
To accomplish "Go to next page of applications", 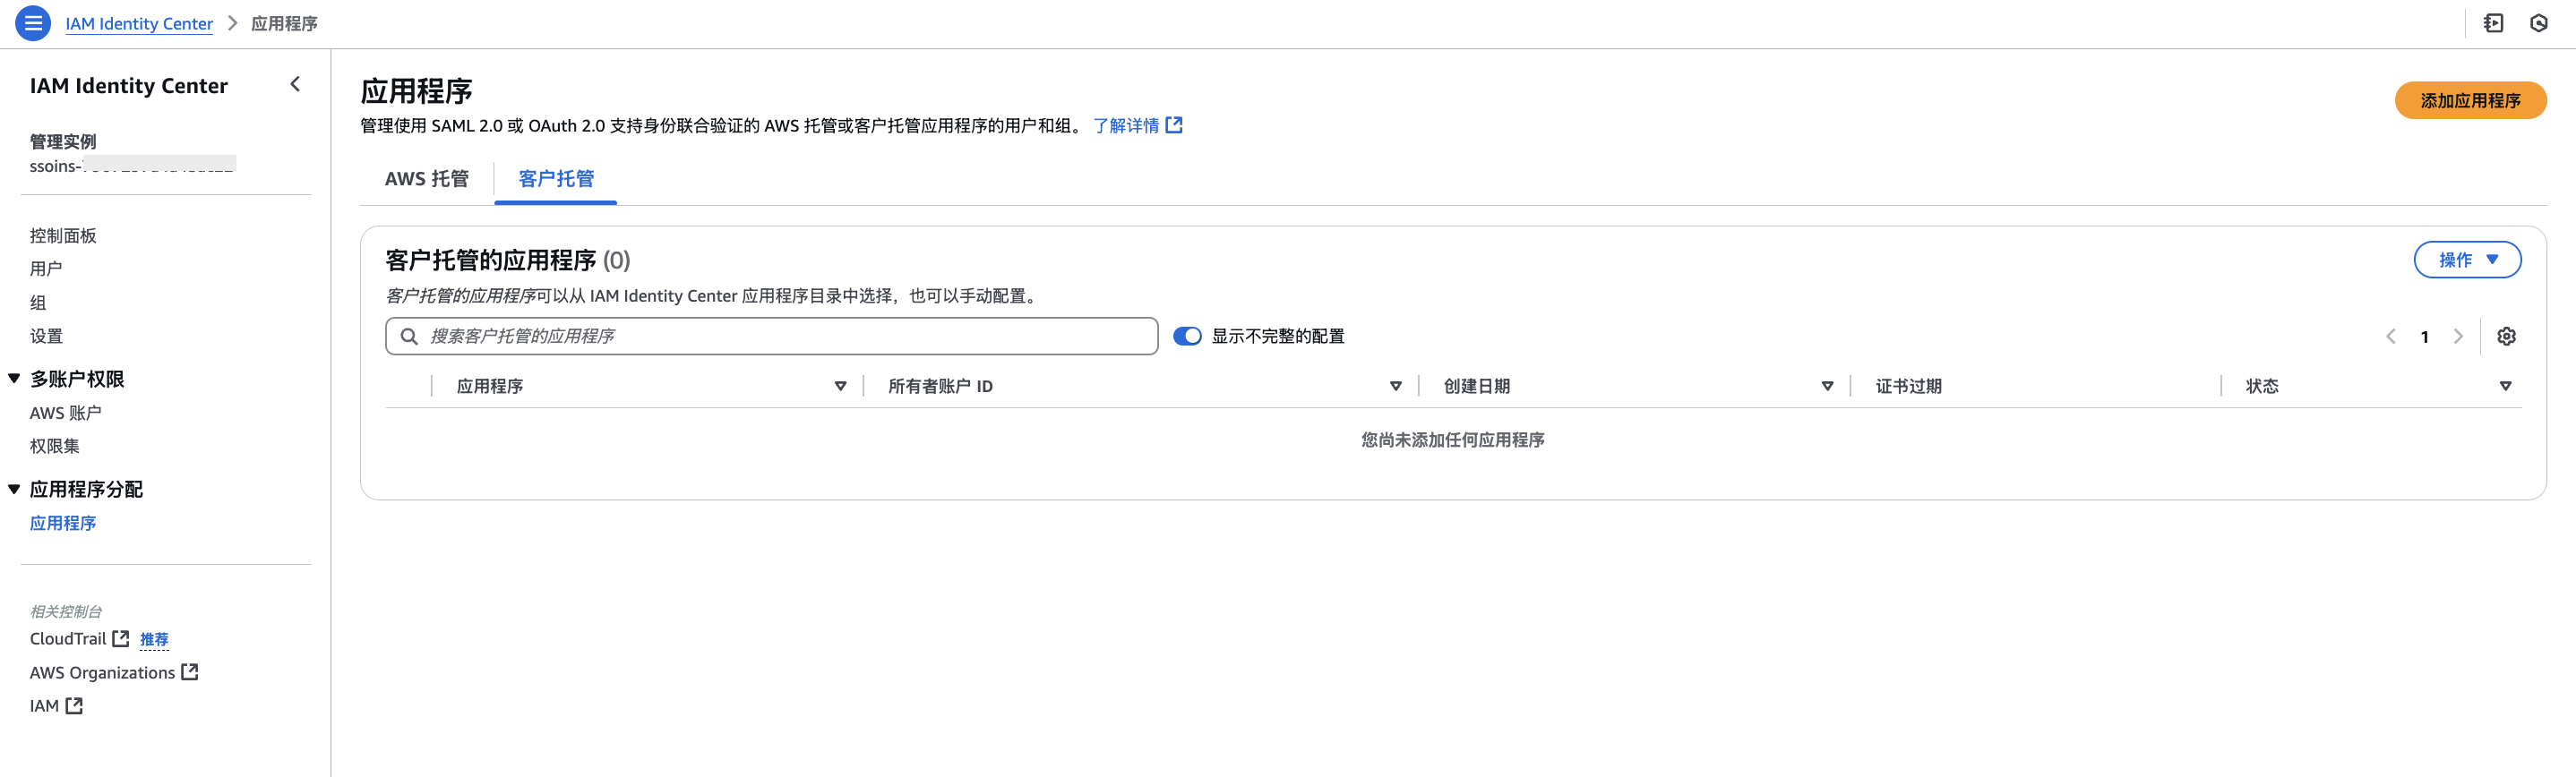I will (x=2458, y=336).
